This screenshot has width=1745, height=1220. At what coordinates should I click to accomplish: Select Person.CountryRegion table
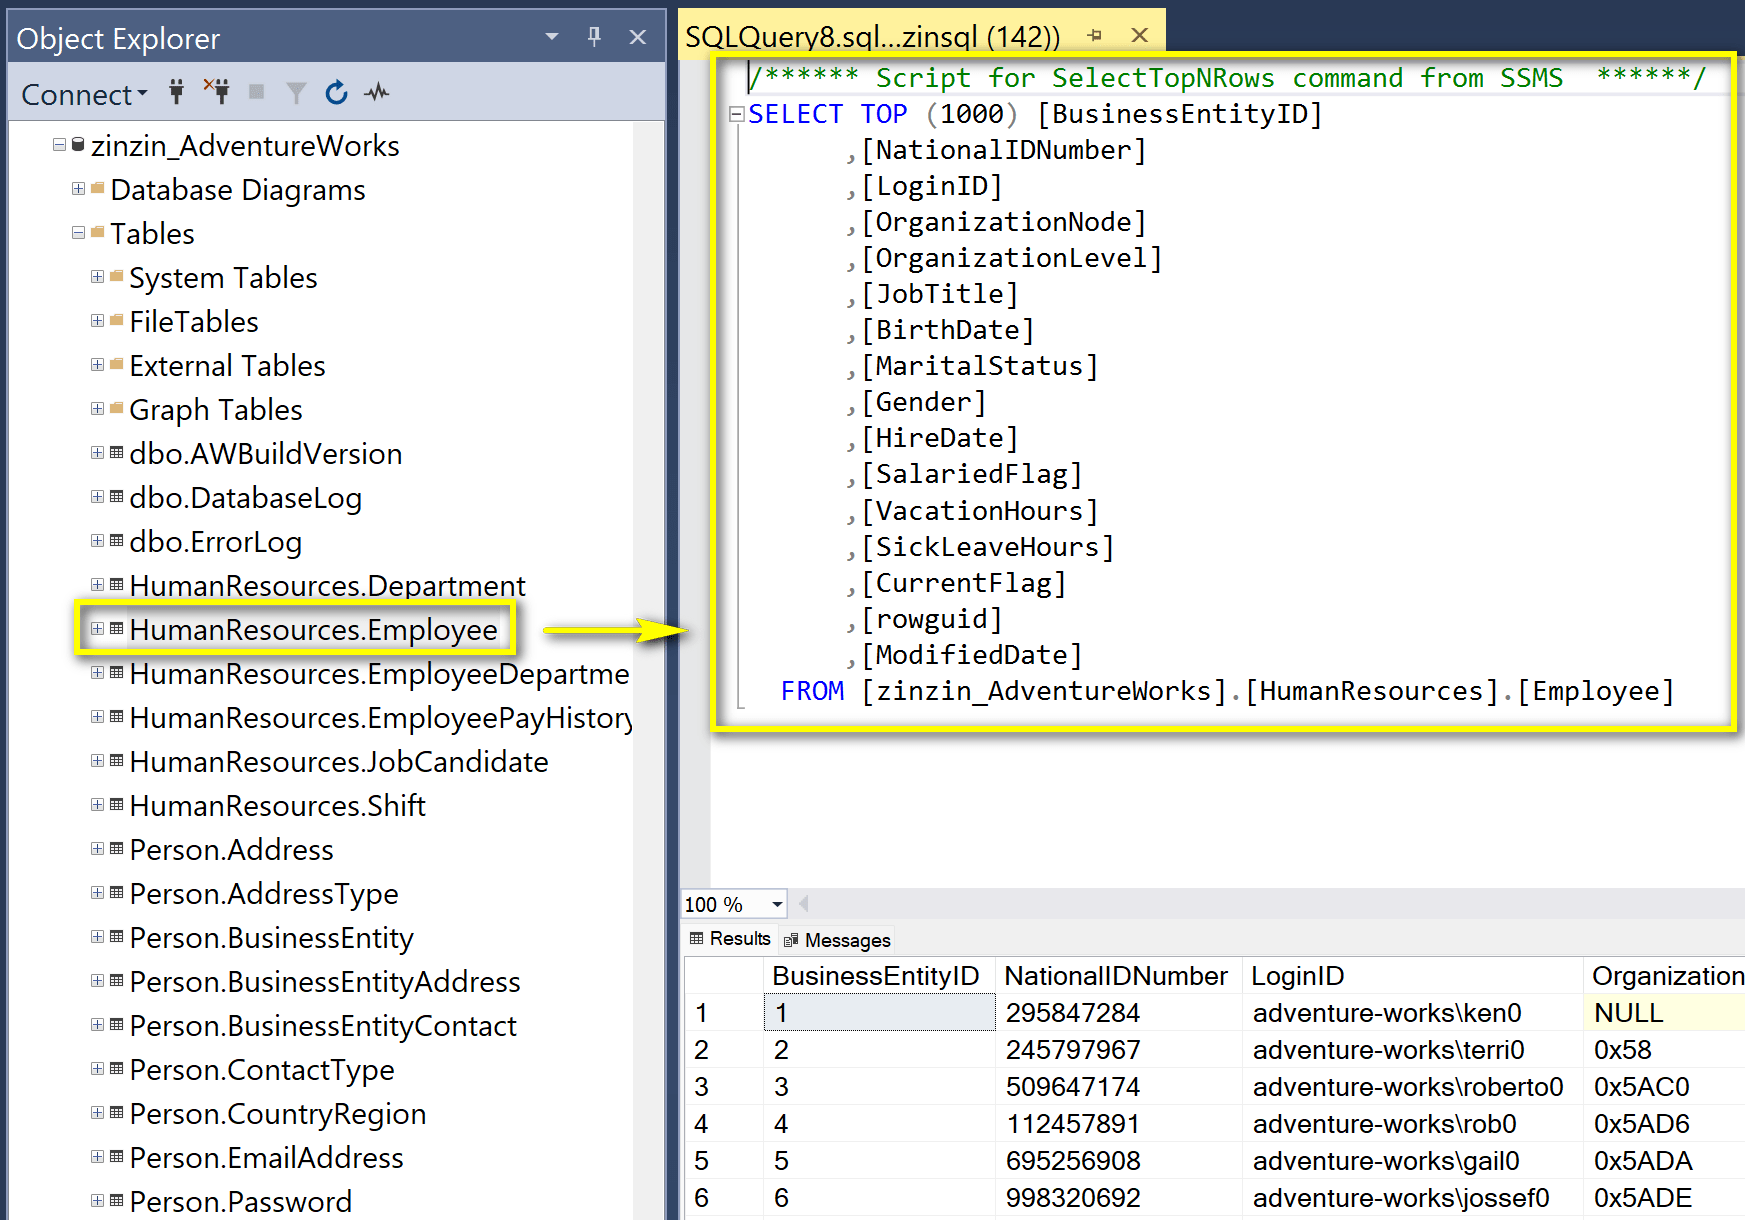(278, 1114)
